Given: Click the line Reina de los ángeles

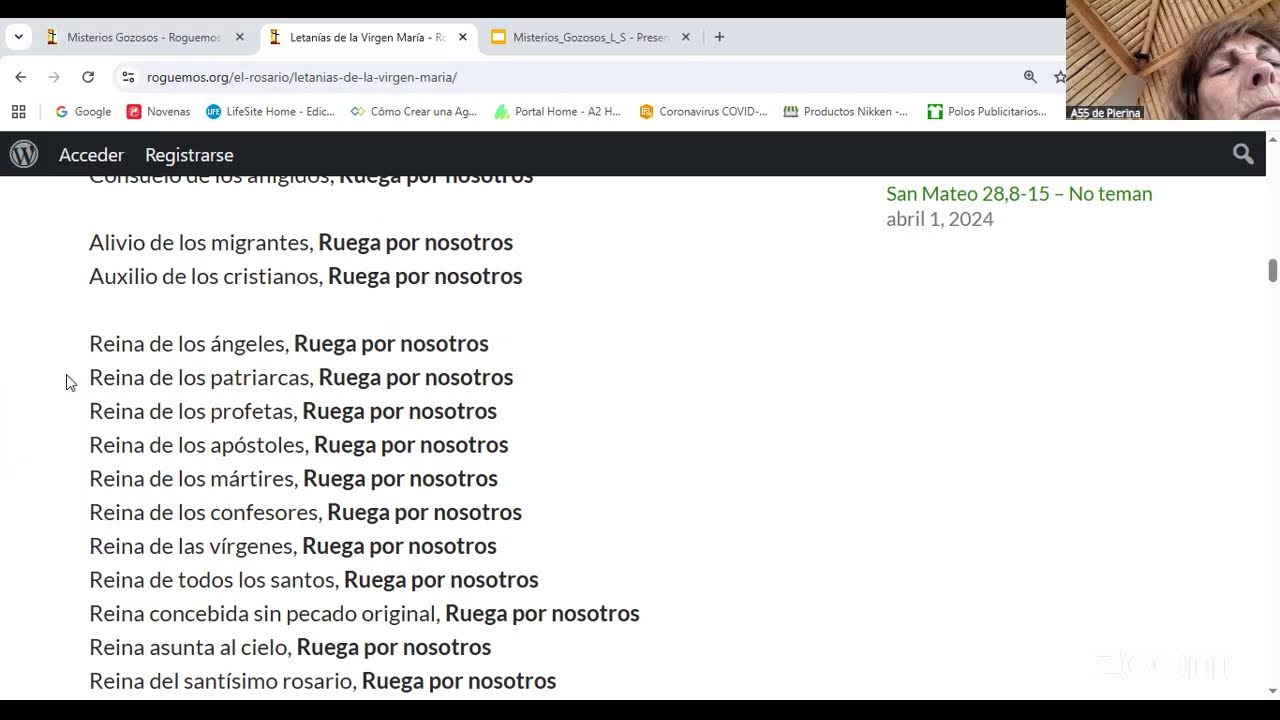Looking at the screenshot, I should (x=289, y=343).
